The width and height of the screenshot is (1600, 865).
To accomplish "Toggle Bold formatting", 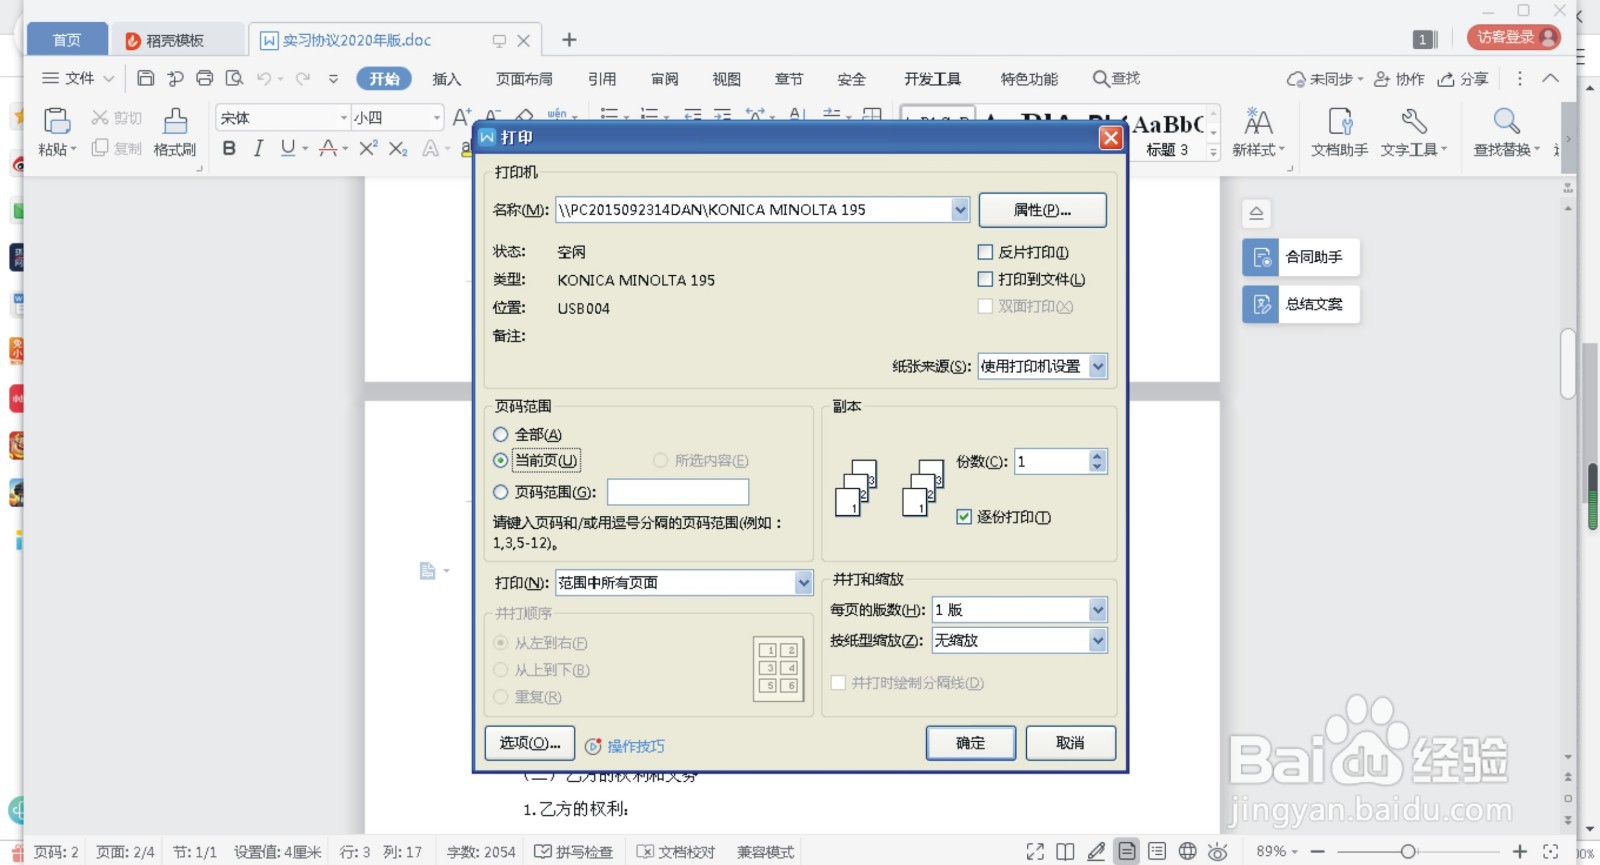I will coord(229,148).
